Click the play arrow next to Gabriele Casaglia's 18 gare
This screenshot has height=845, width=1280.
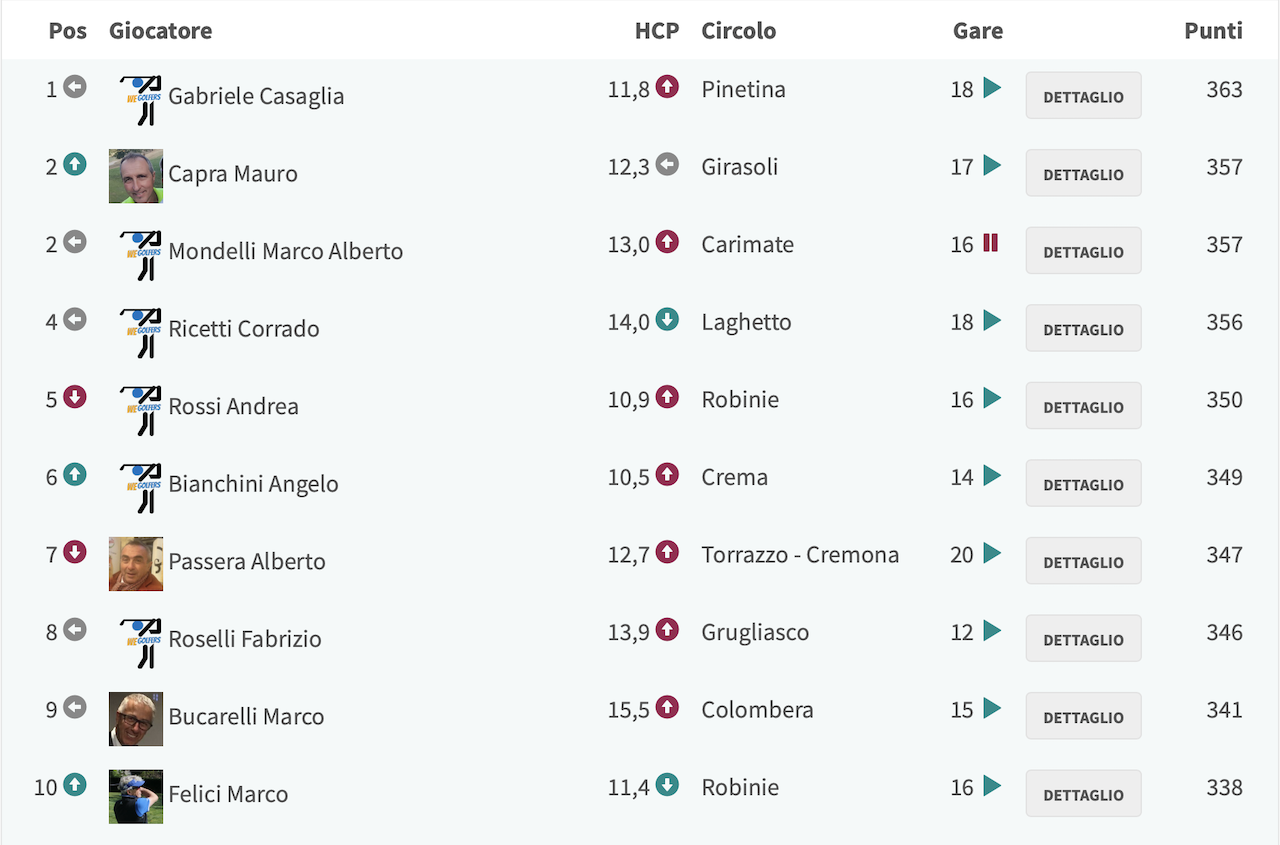click(992, 88)
